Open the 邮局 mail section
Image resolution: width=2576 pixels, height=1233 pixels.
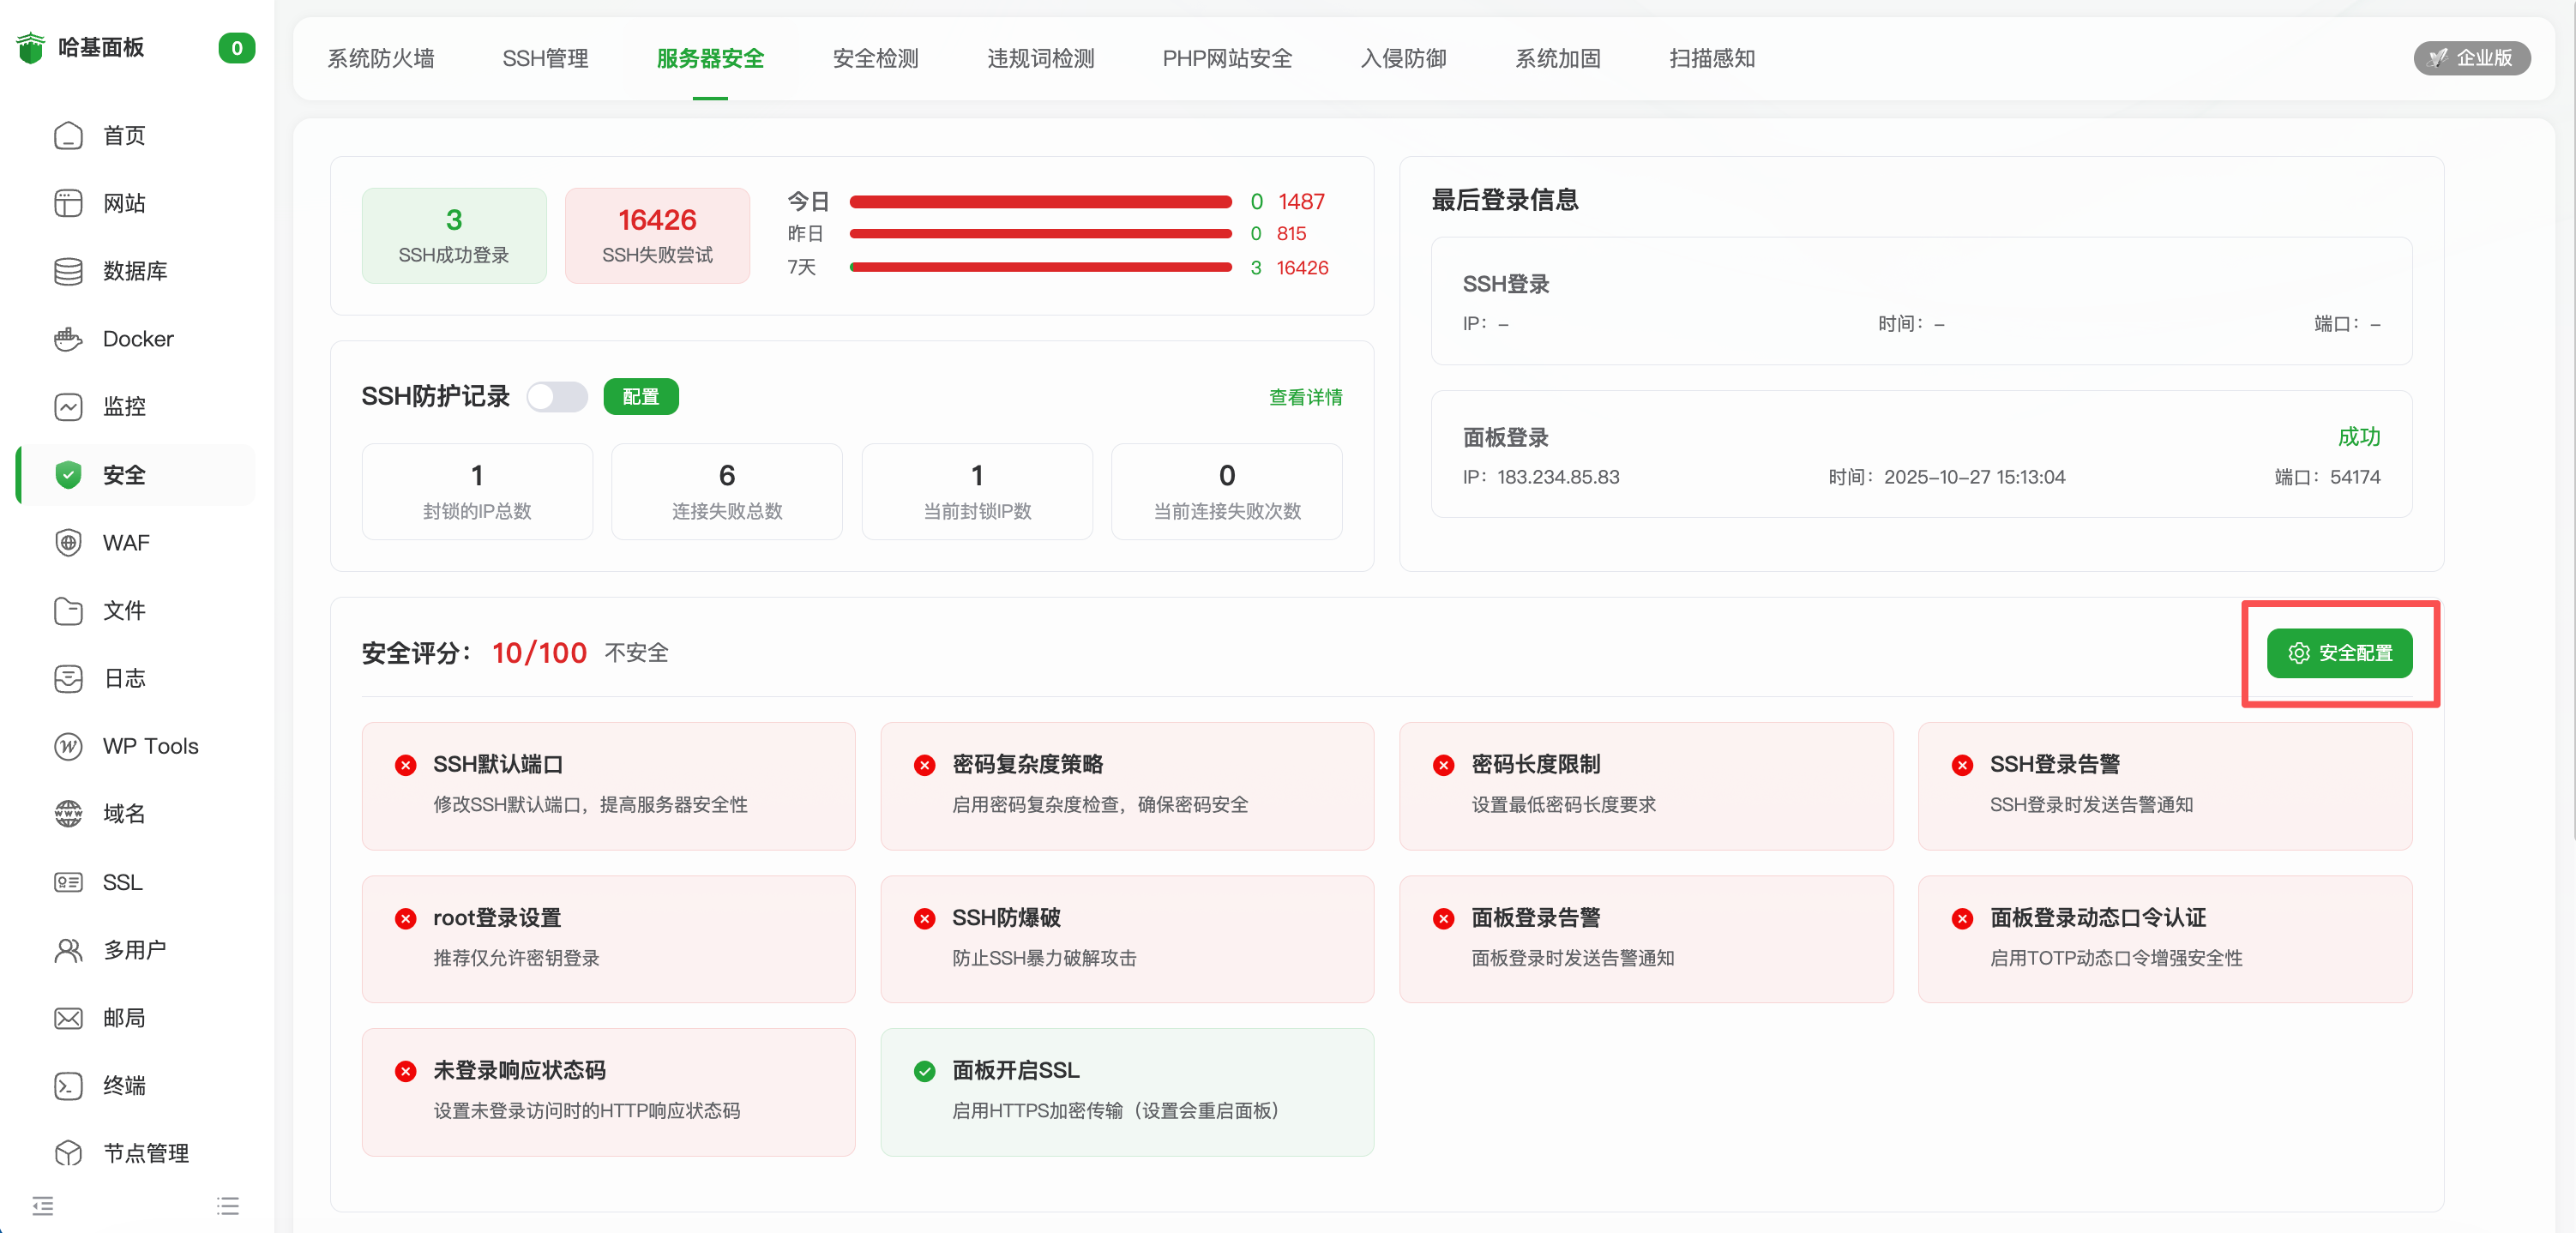[123, 1017]
